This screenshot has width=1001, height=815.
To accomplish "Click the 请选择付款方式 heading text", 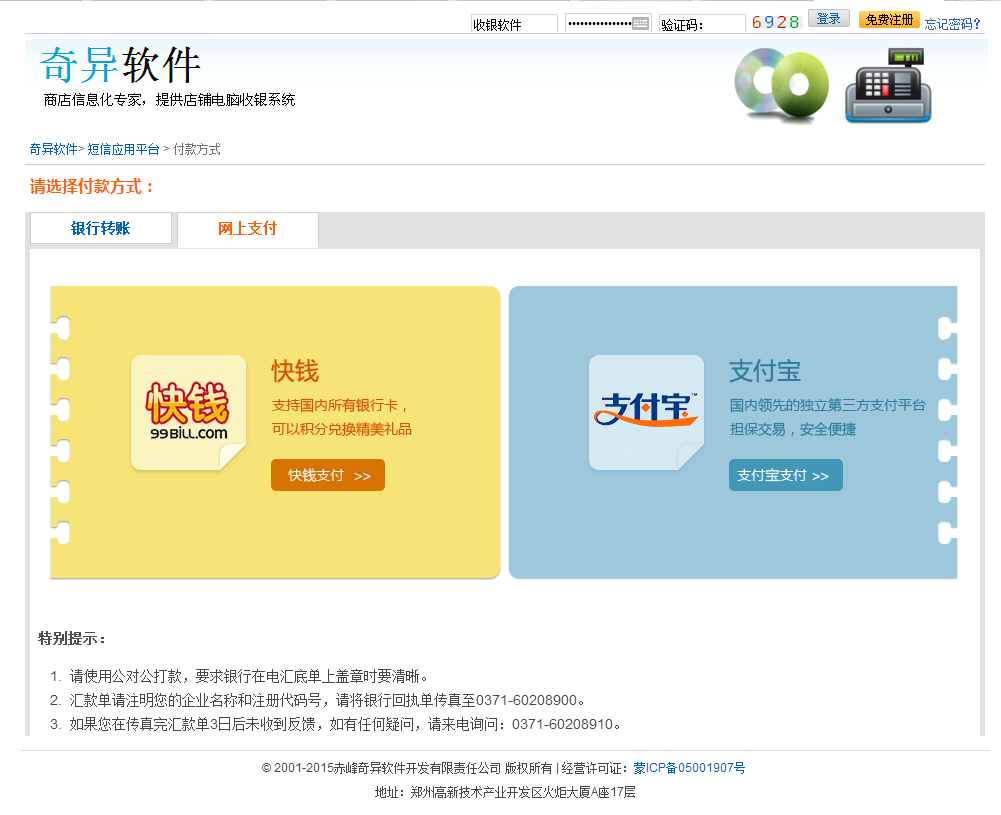I will (91, 186).
